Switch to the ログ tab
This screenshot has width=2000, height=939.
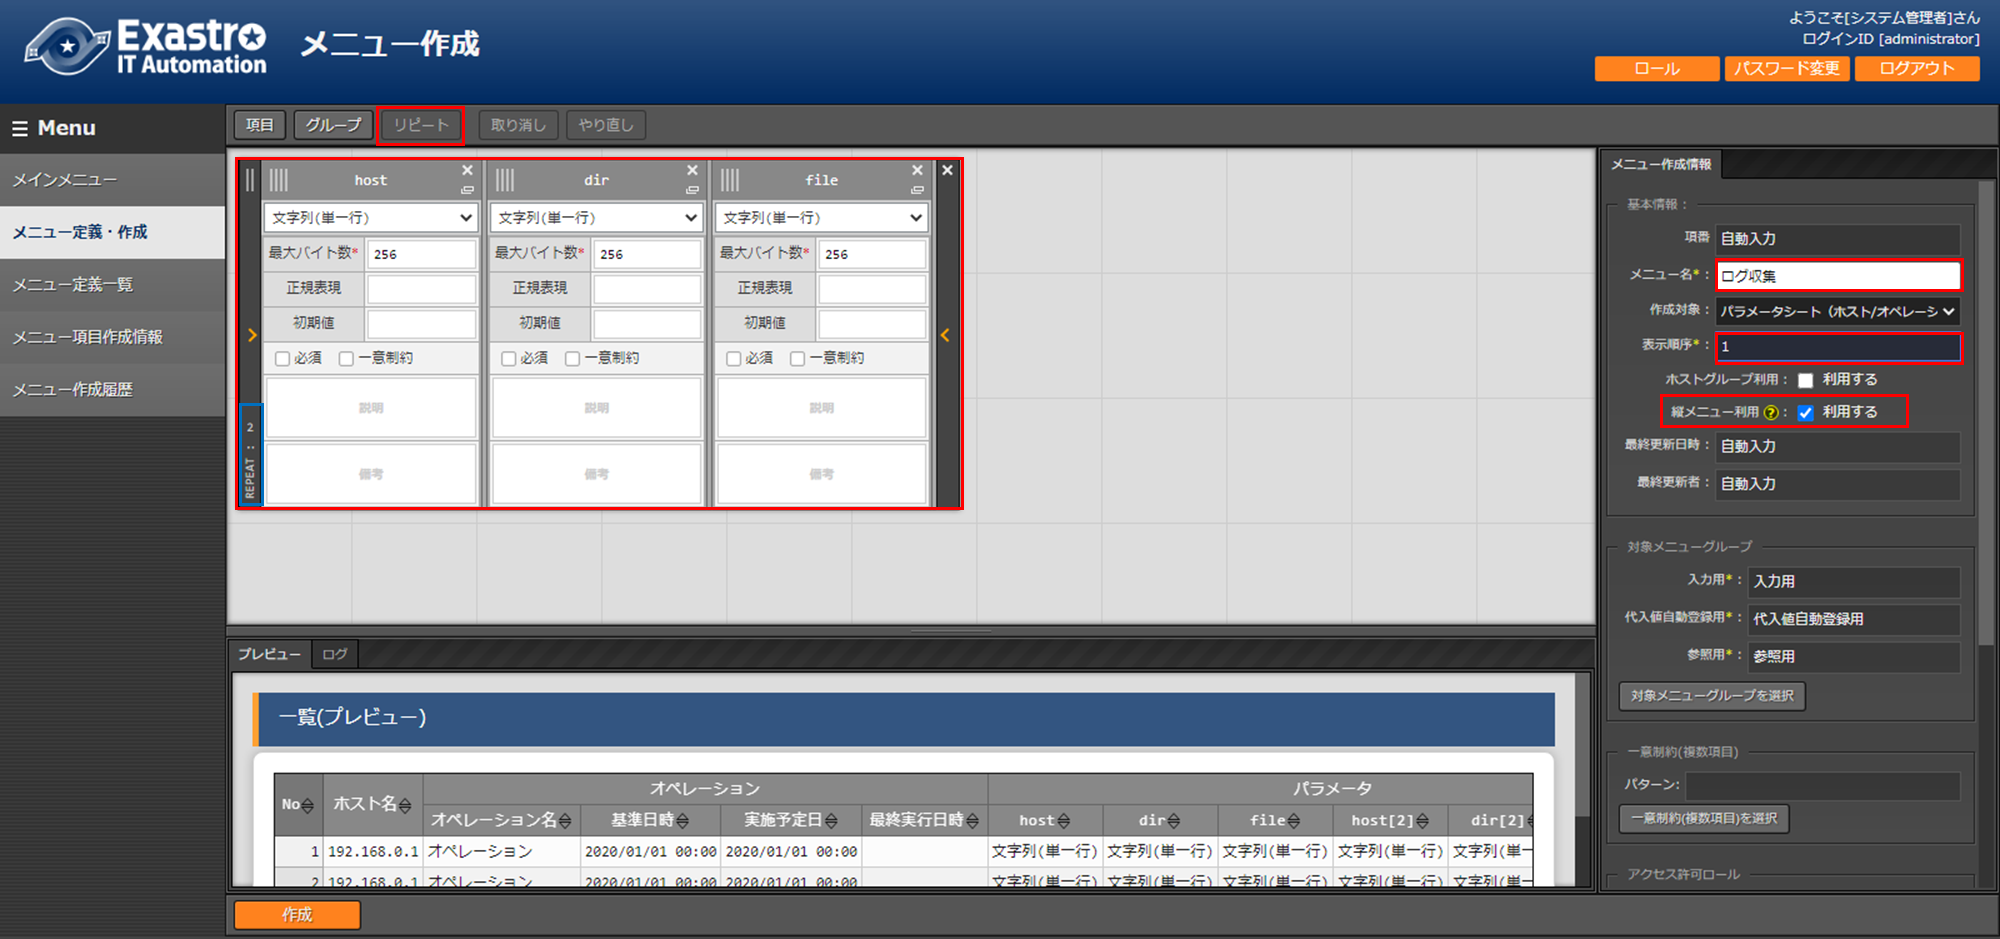[x=335, y=654]
